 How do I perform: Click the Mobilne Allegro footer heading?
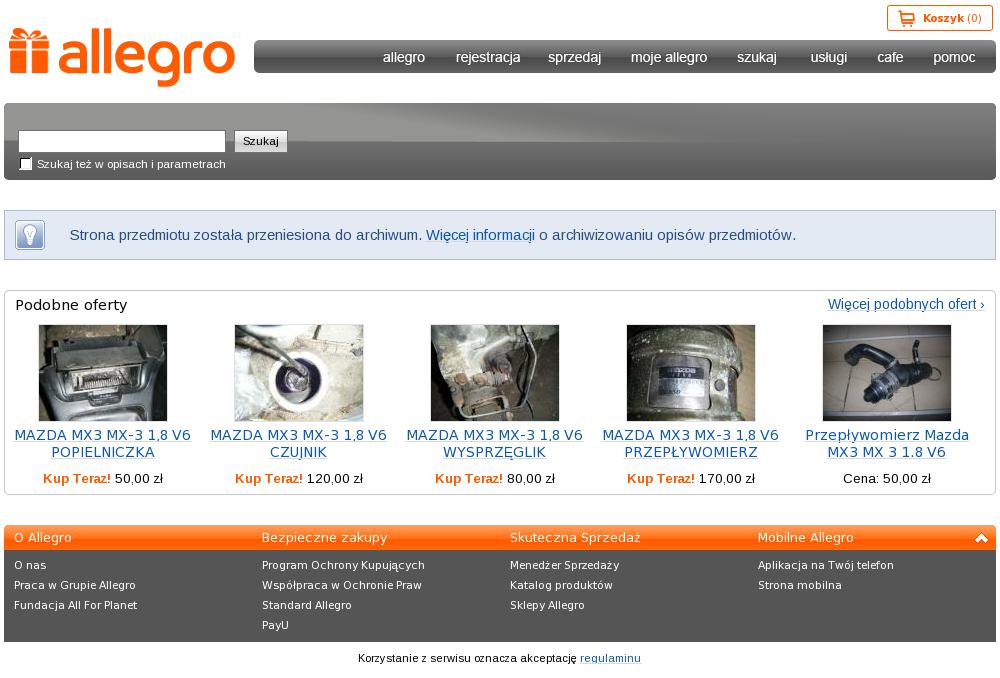805,538
